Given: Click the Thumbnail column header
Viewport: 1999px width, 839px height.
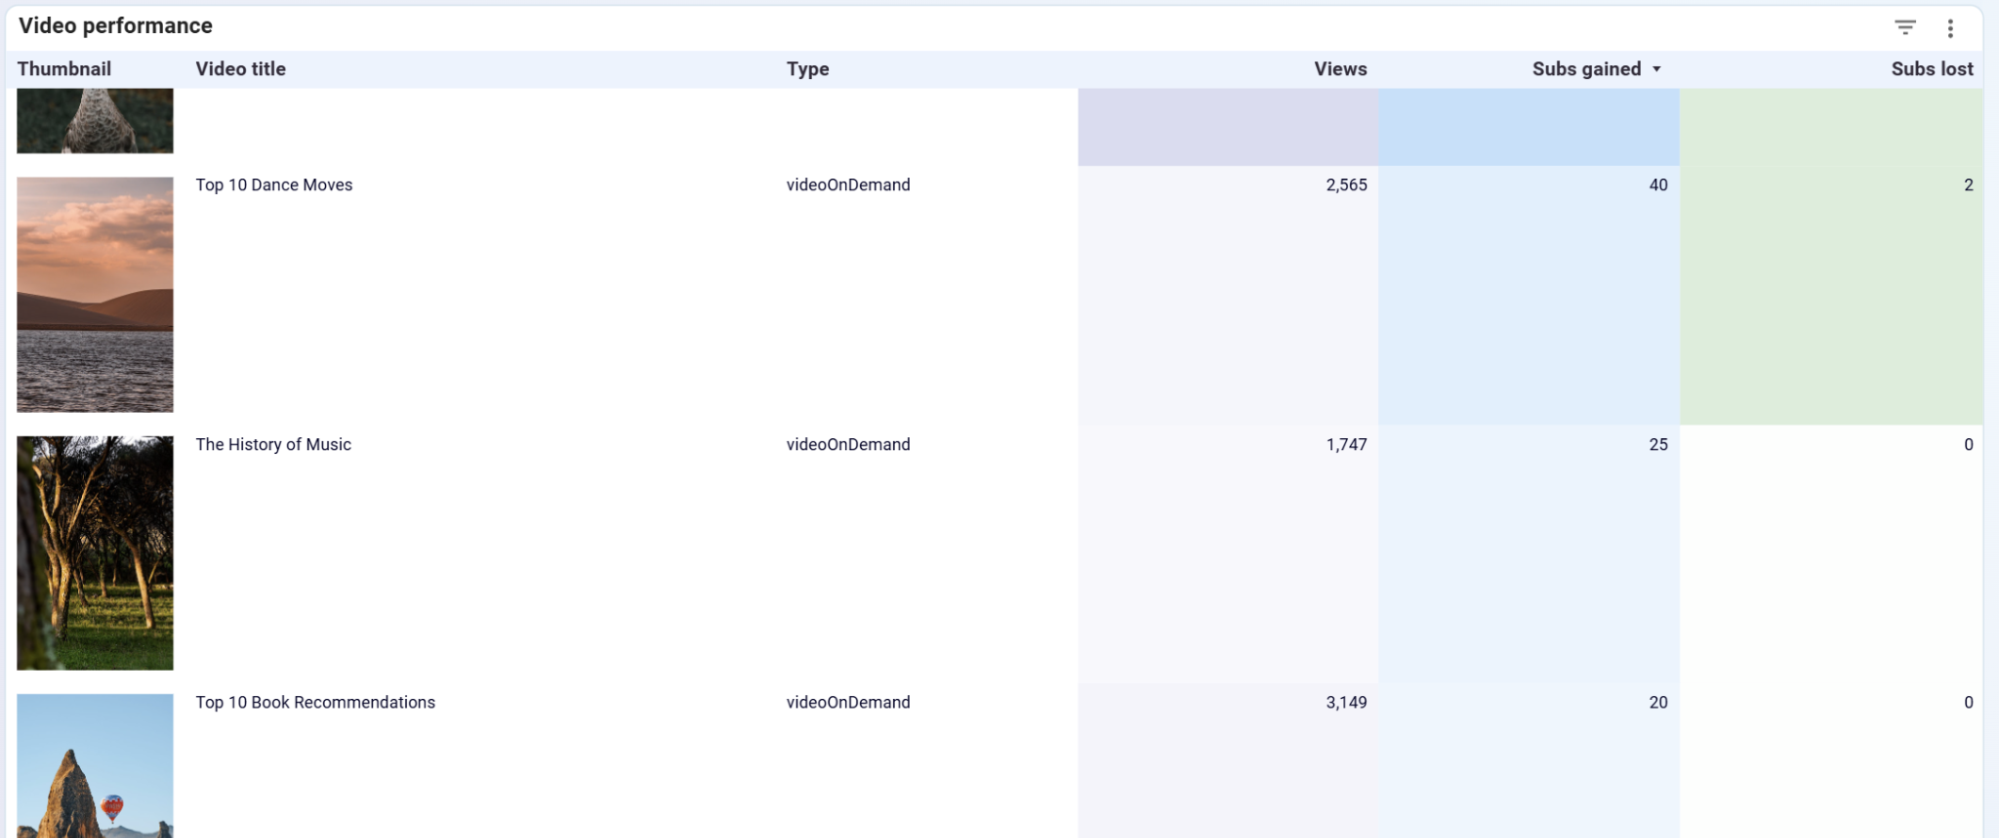Looking at the screenshot, I should [64, 69].
